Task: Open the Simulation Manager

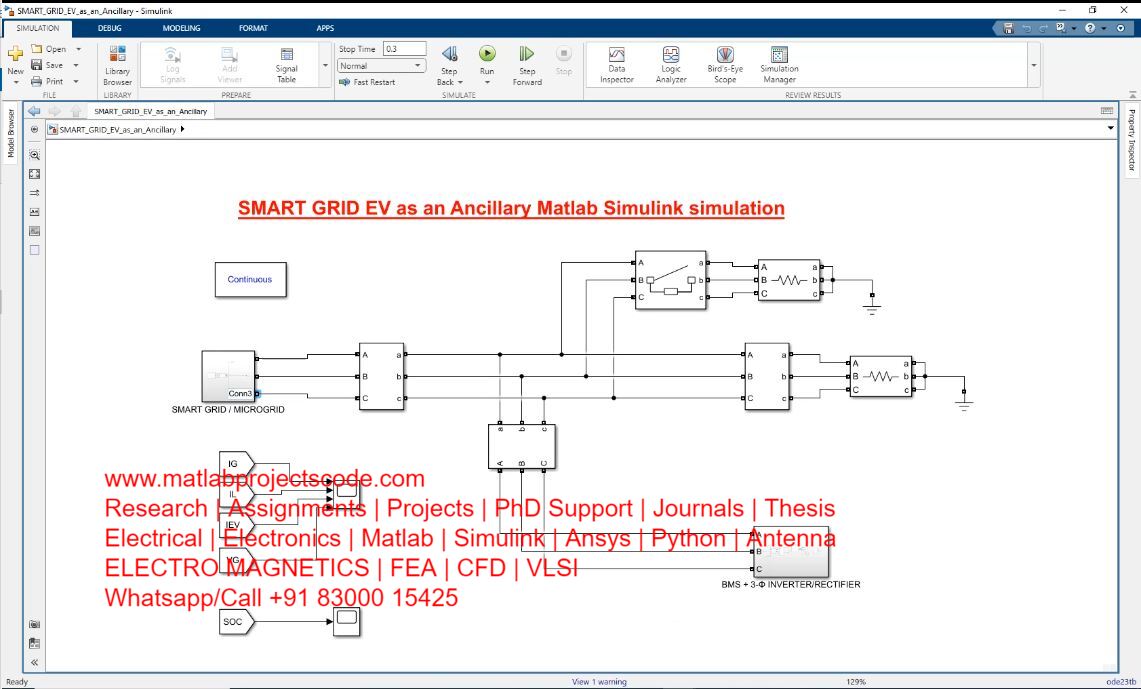Action: (779, 65)
